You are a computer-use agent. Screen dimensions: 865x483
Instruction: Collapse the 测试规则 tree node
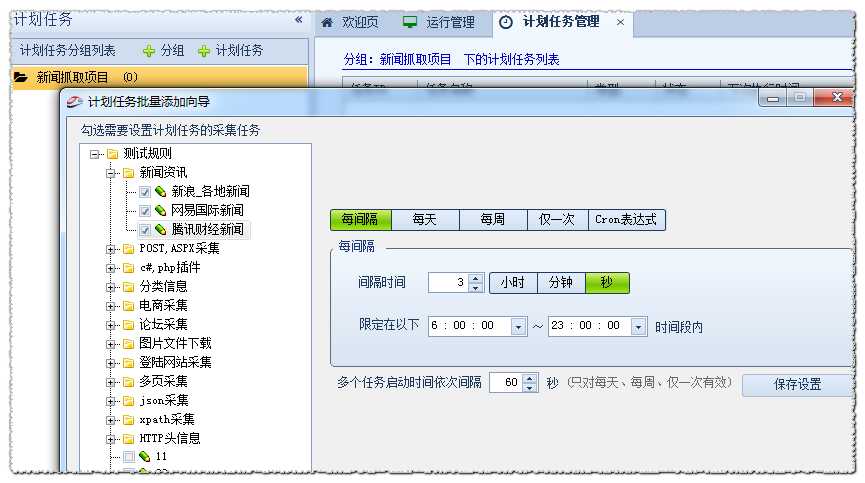pos(94,154)
